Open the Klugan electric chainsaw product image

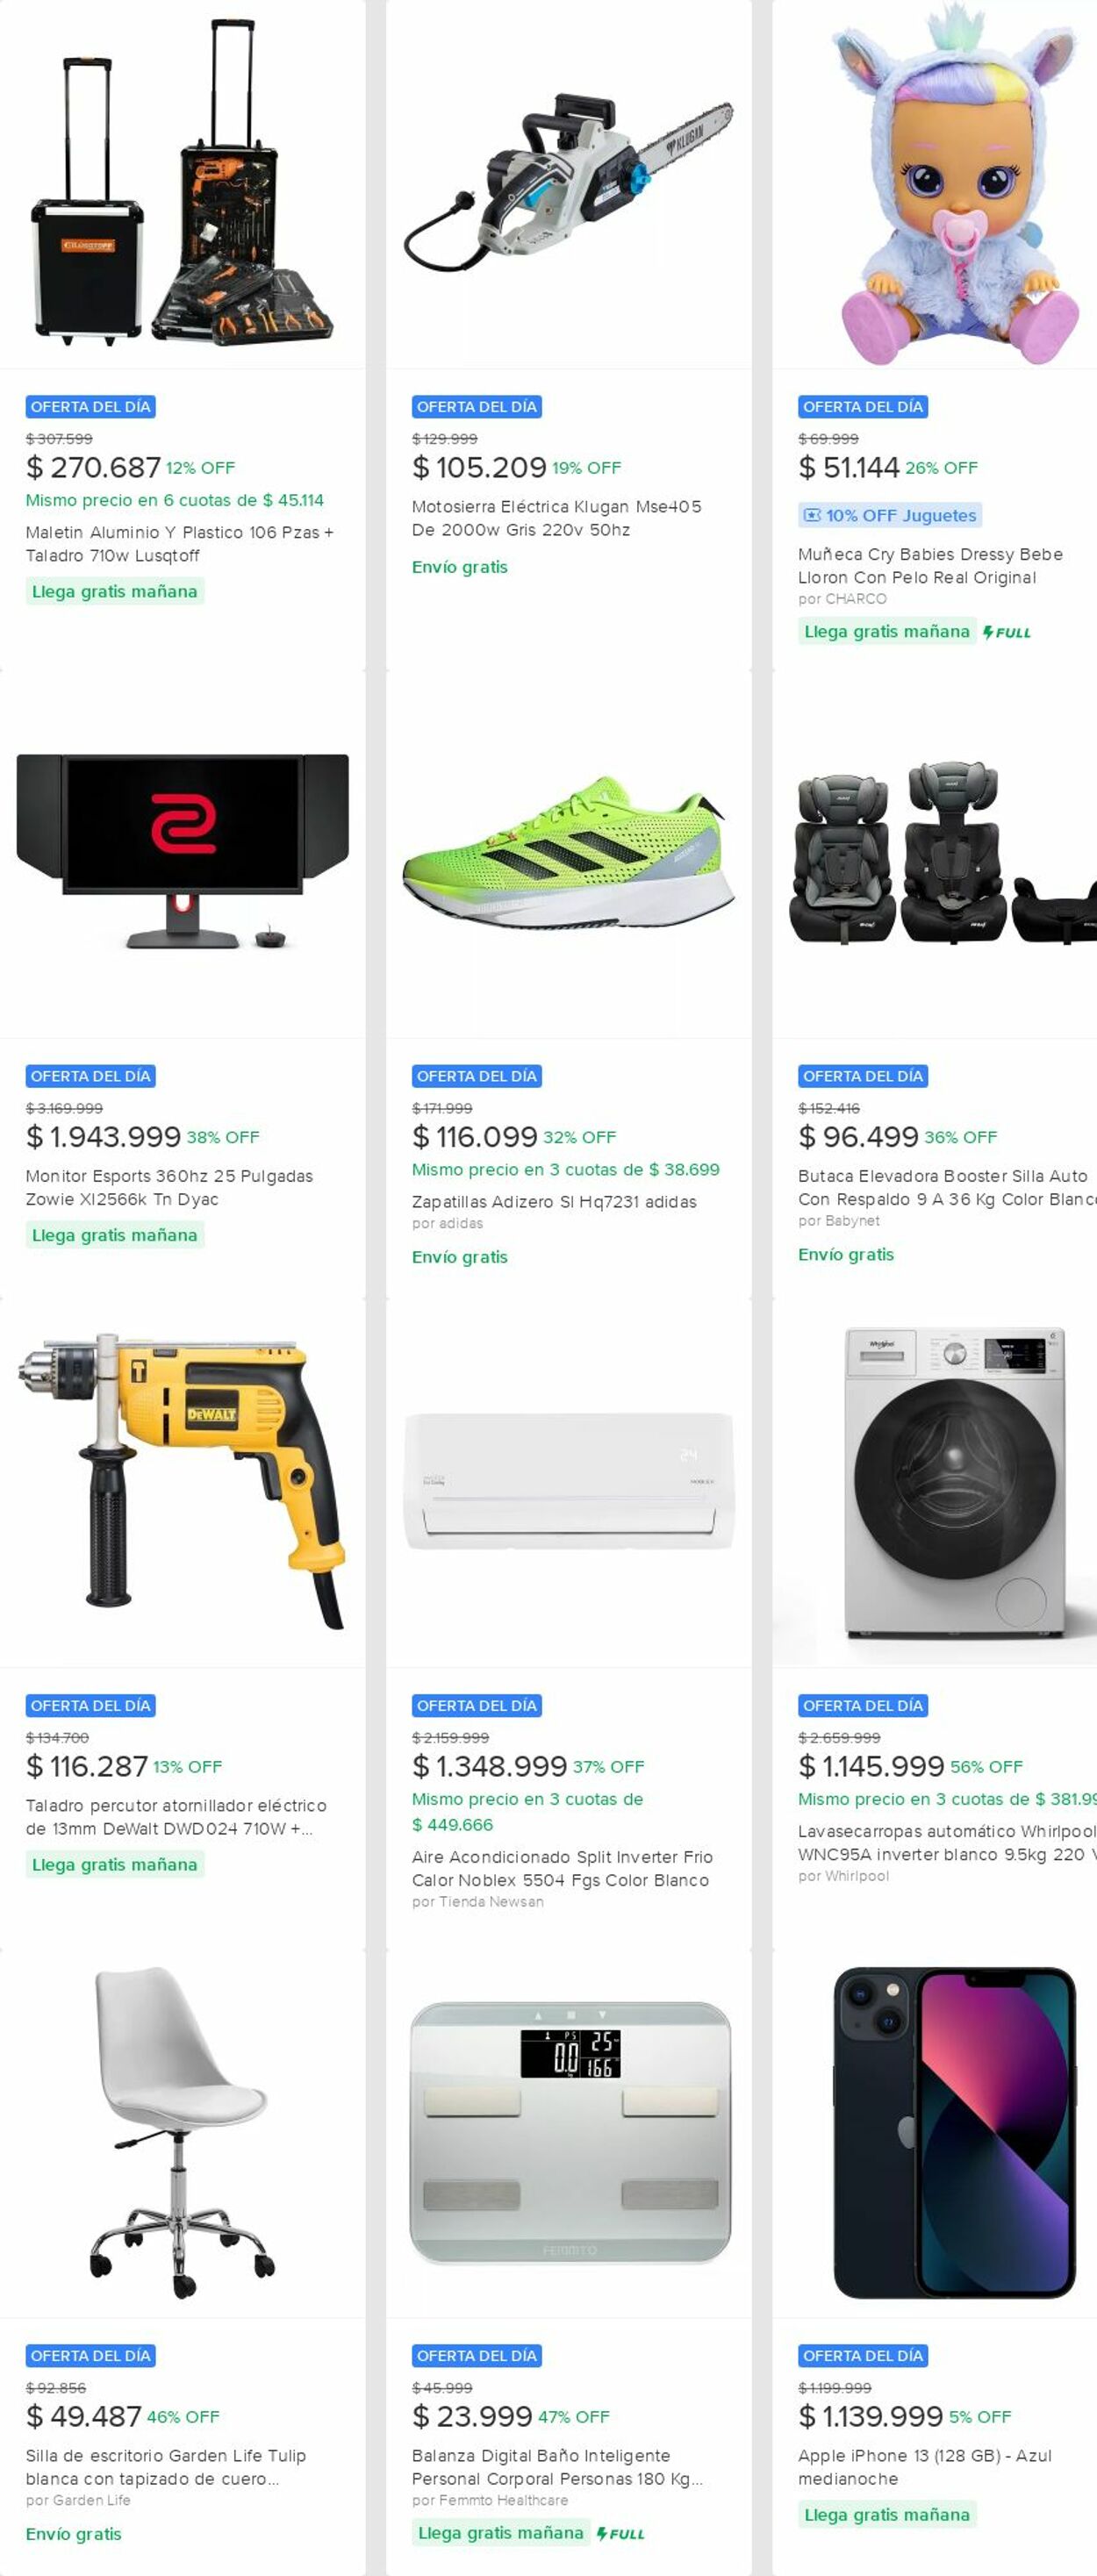coord(568,186)
